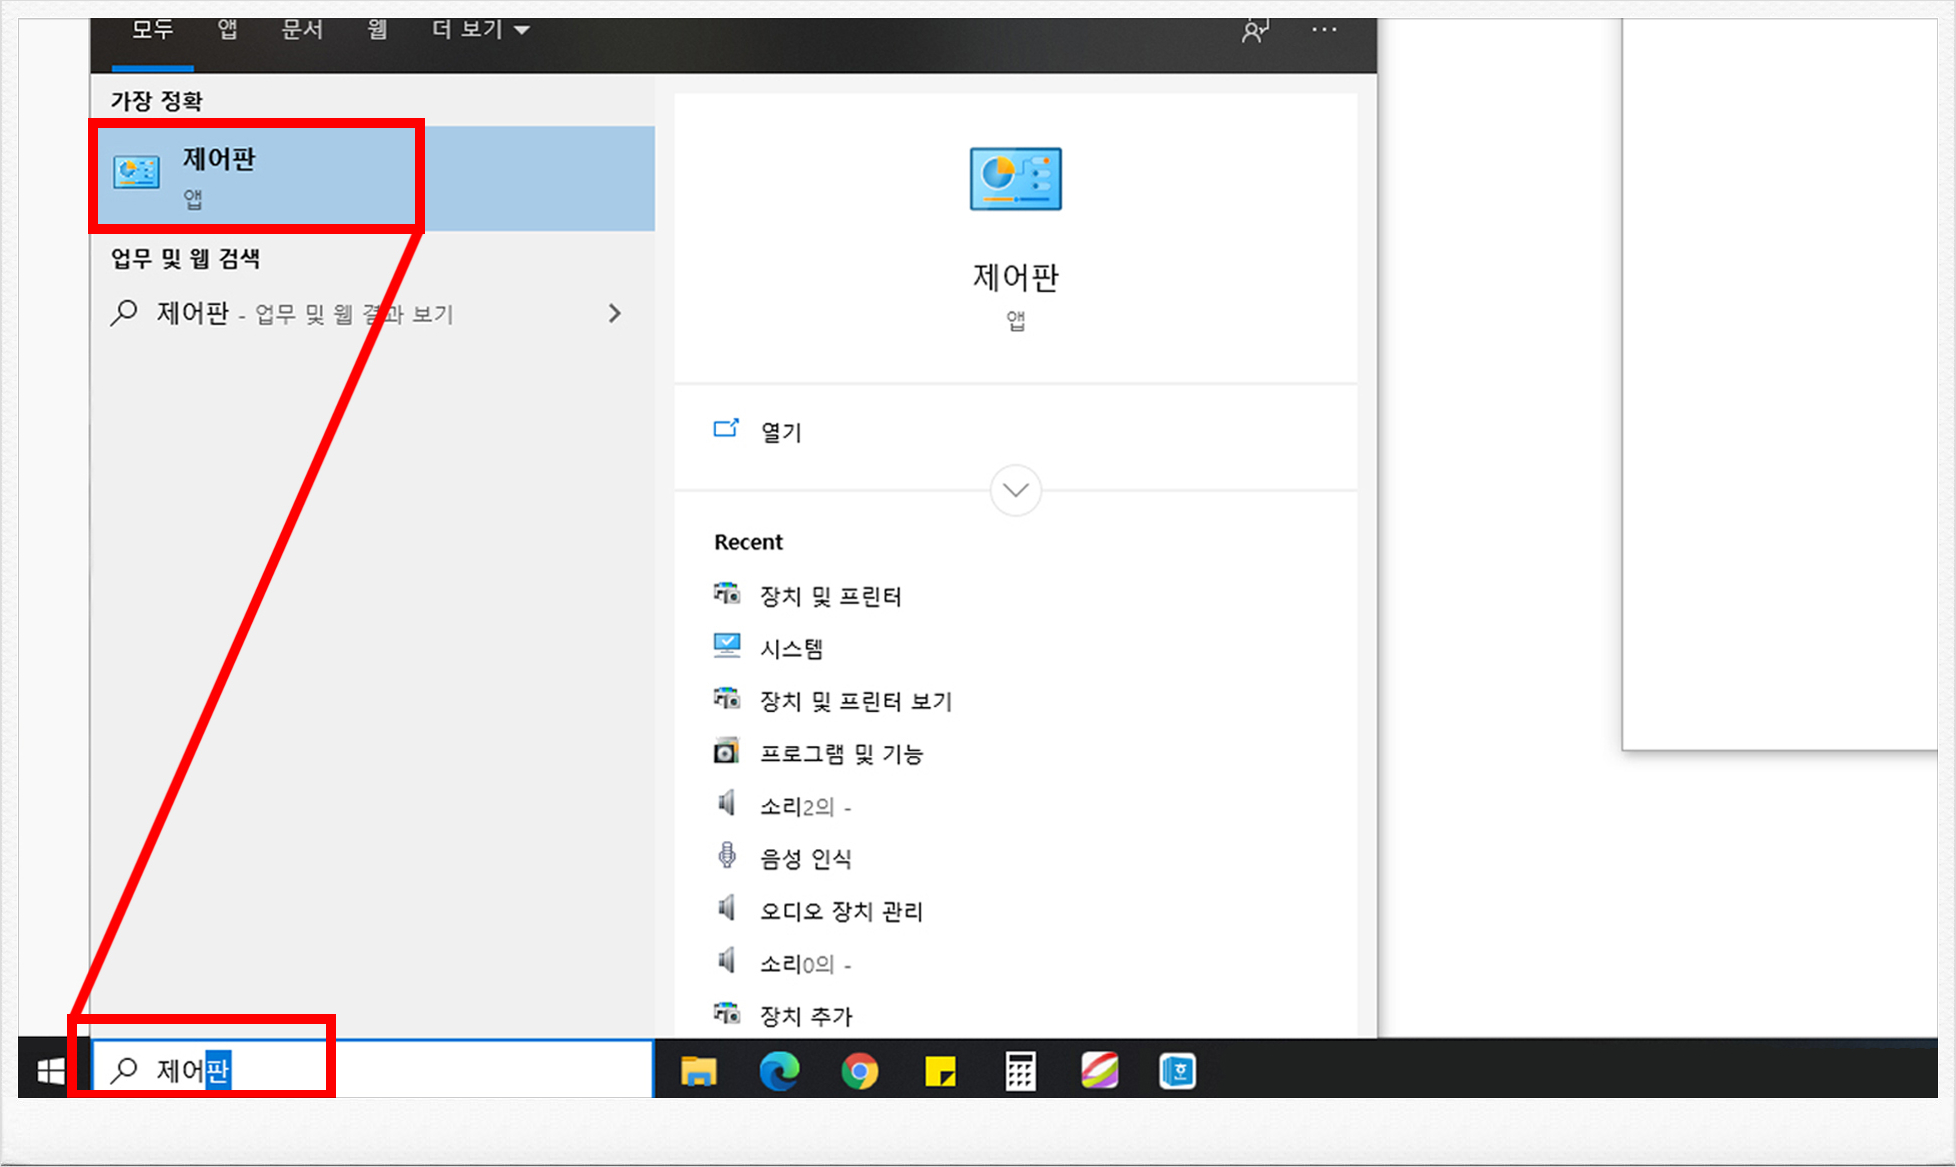Switch to the 앱 search tab

[x=228, y=31]
